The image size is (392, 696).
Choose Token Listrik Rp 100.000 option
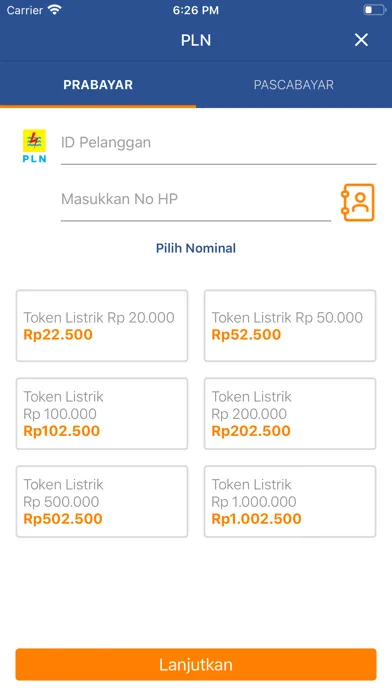pyautogui.click(x=102, y=414)
